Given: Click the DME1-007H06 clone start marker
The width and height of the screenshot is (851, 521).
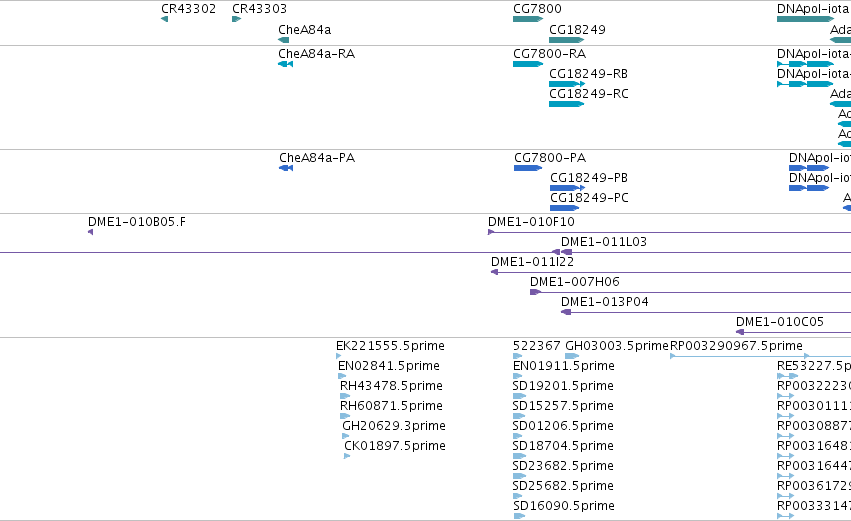Looking at the screenshot, I should click(x=536, y=292).
